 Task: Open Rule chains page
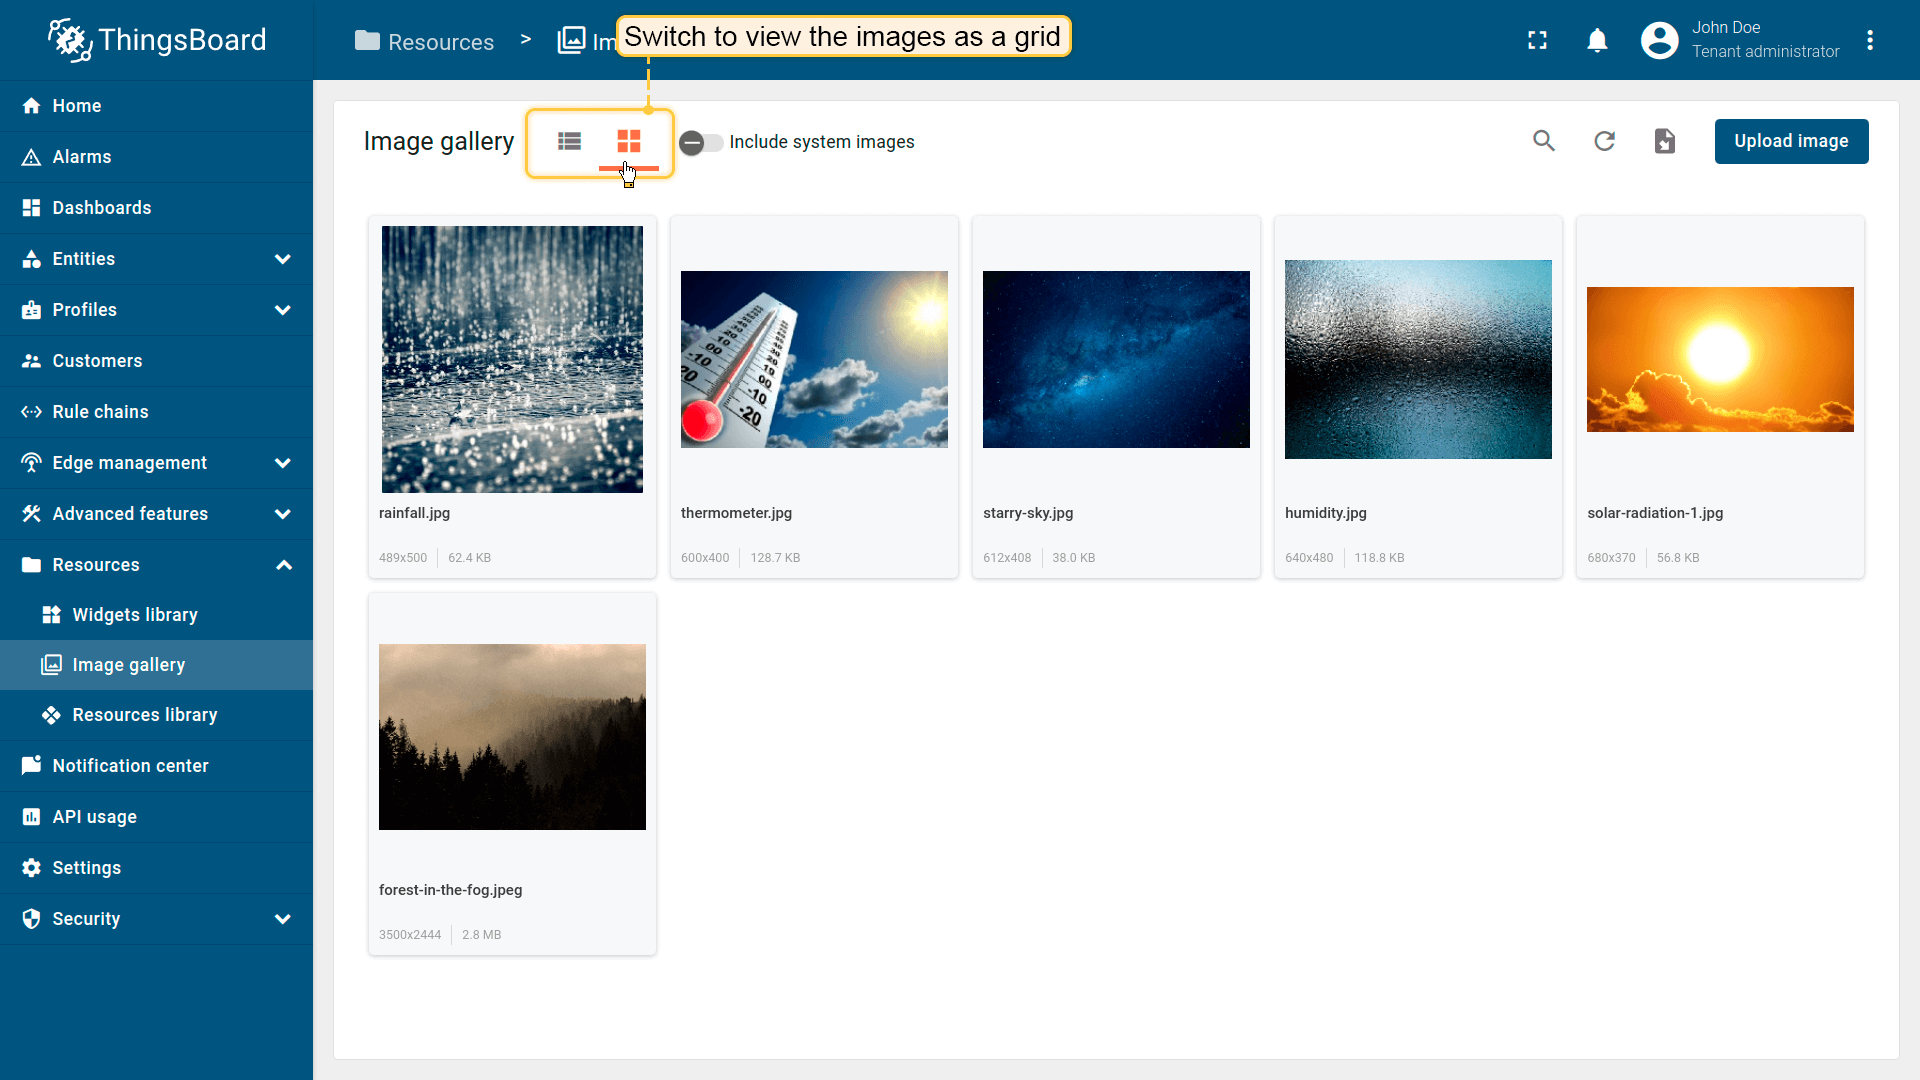(100, 412)
